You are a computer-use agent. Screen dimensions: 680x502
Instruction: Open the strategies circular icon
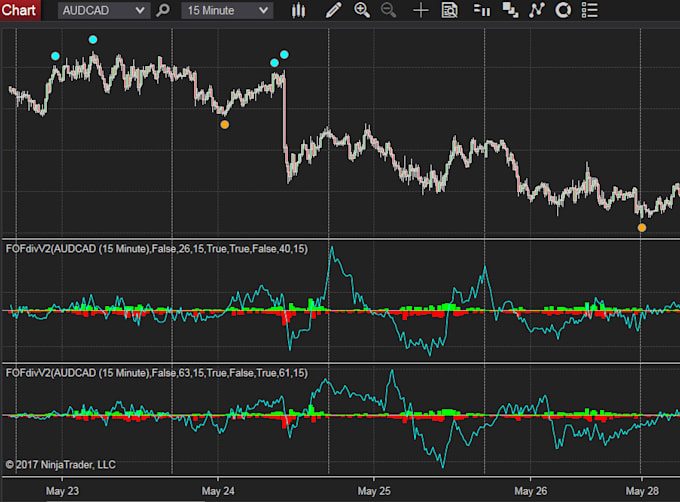(563, 11)
